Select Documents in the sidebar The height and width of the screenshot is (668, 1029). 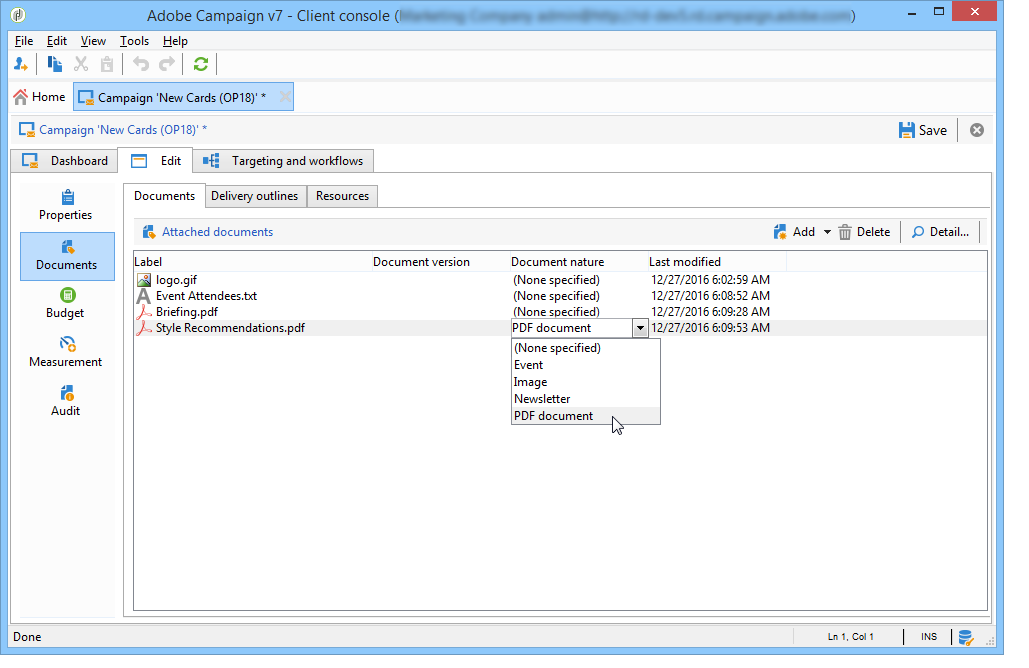(67, 256)
